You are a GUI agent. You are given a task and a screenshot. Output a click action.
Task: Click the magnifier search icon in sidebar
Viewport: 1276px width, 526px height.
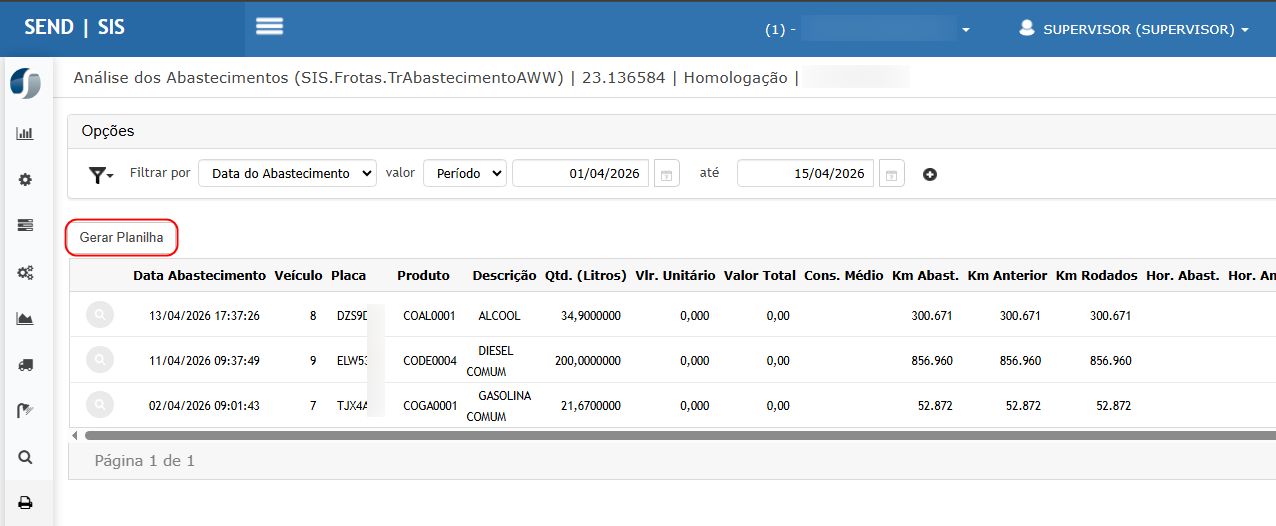(x=25, y=457)
